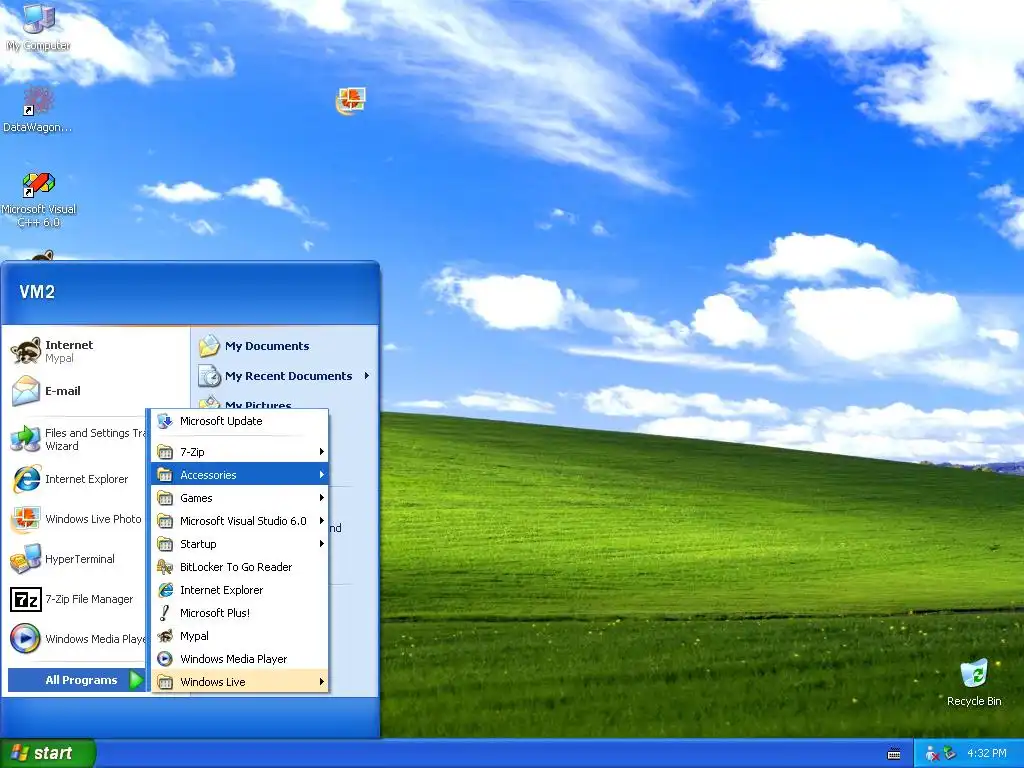Screen dimensions: 1024x768
Task: Click the Windows Media Player icon in programs list
Action: 165,658
